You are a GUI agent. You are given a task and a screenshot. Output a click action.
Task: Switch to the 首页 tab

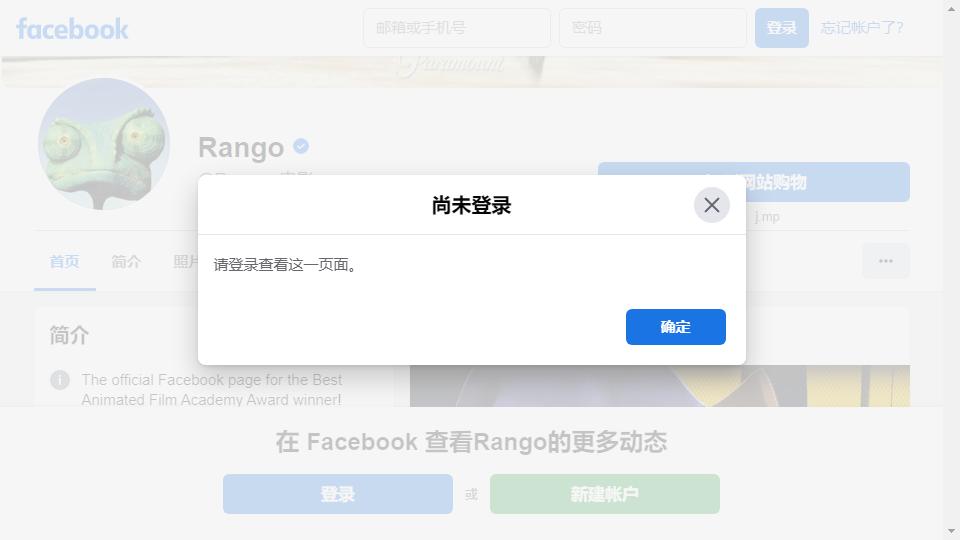pyautogui.click(x=64, y=261)
